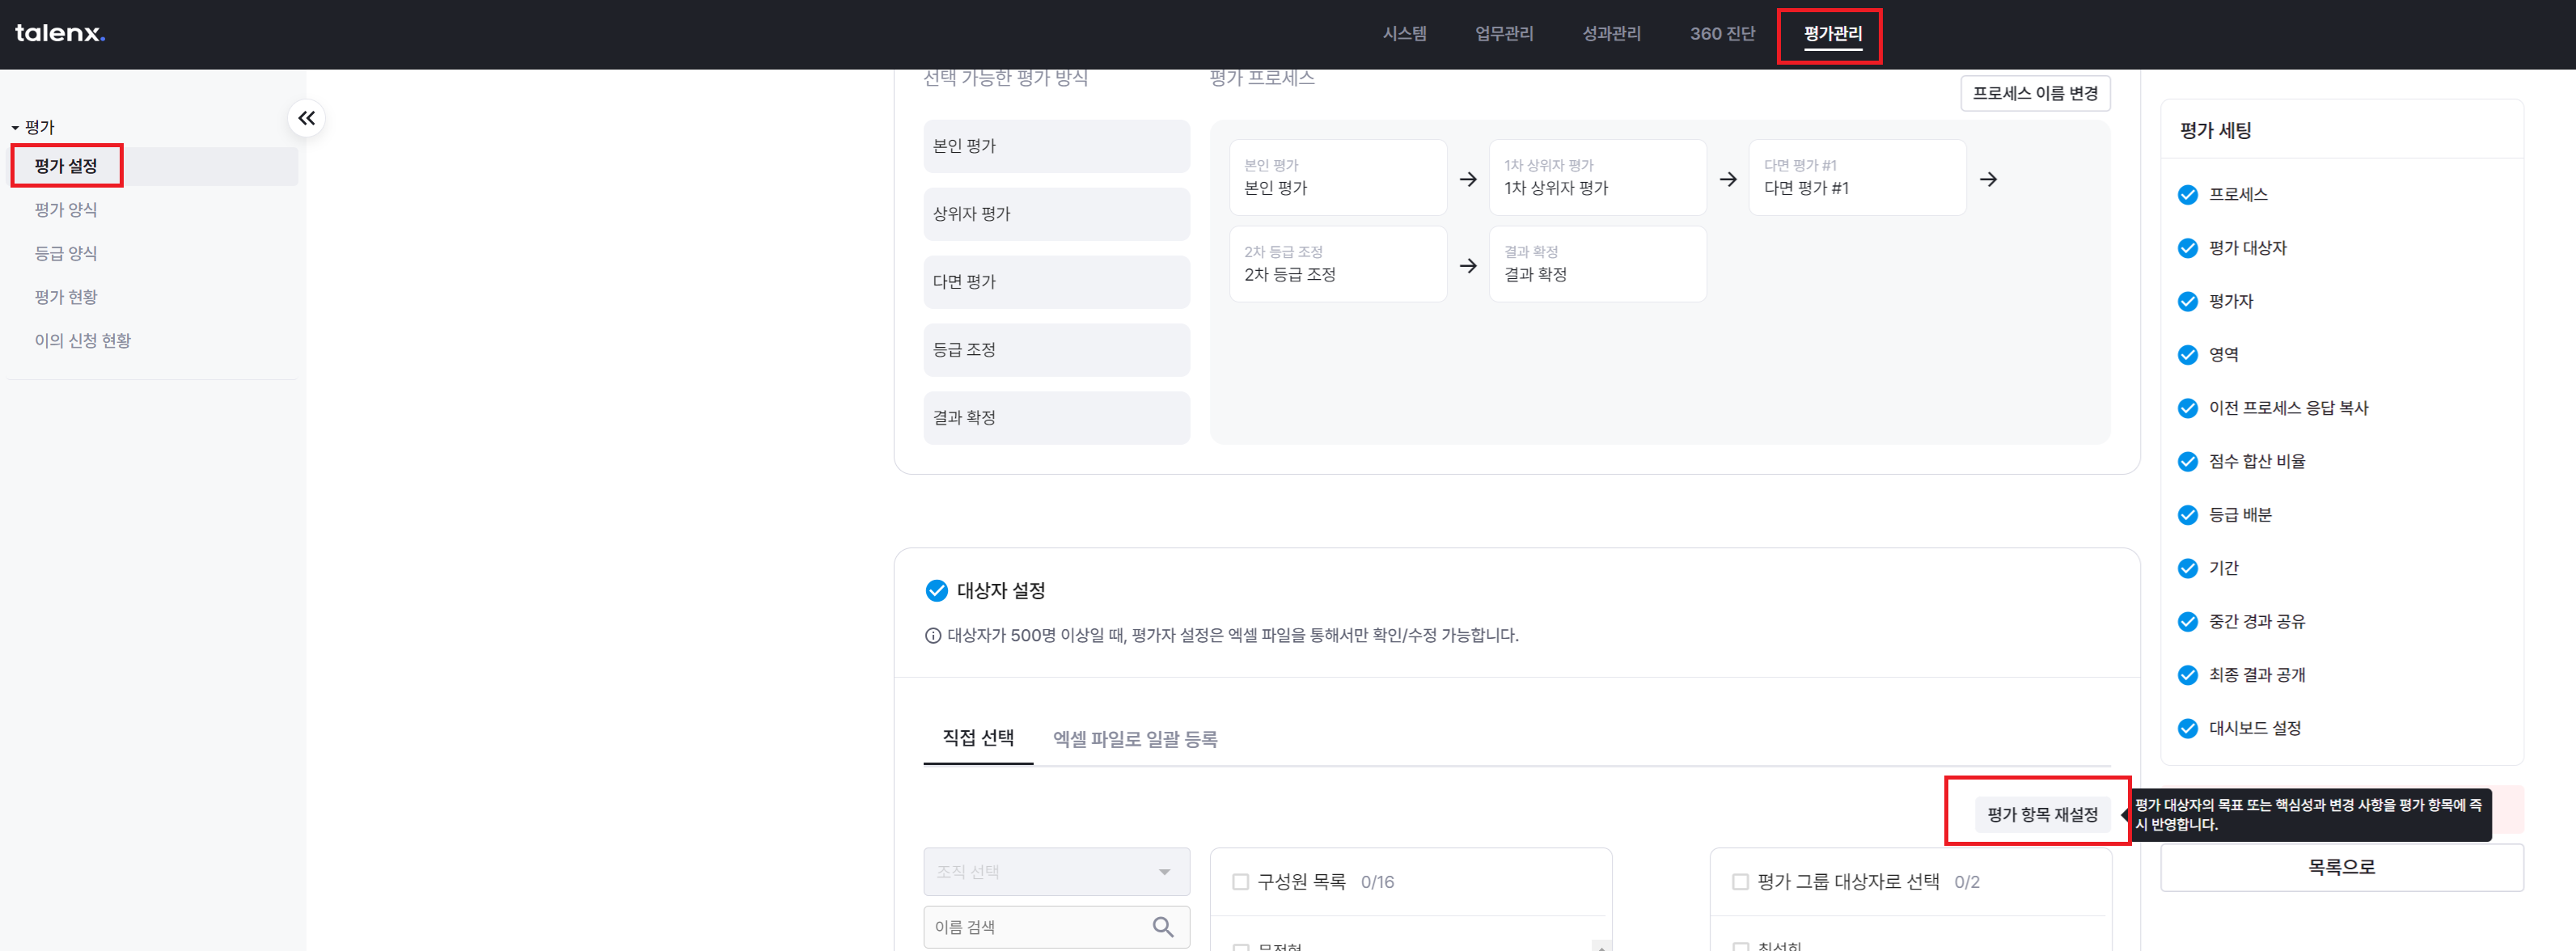Click the 등급 배분 checkmark icon
Viewport: 2576px width, 951px height.
(2188, 515)
